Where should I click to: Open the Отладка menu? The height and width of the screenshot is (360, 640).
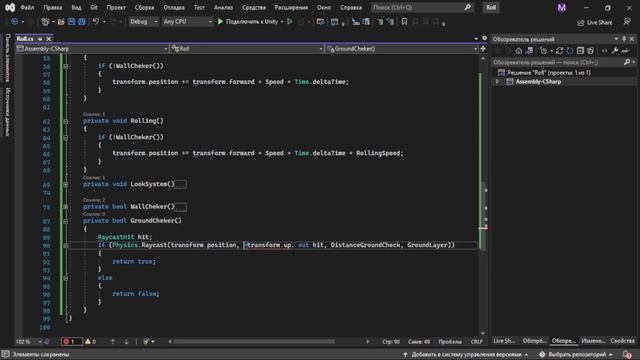click(174, 7)
